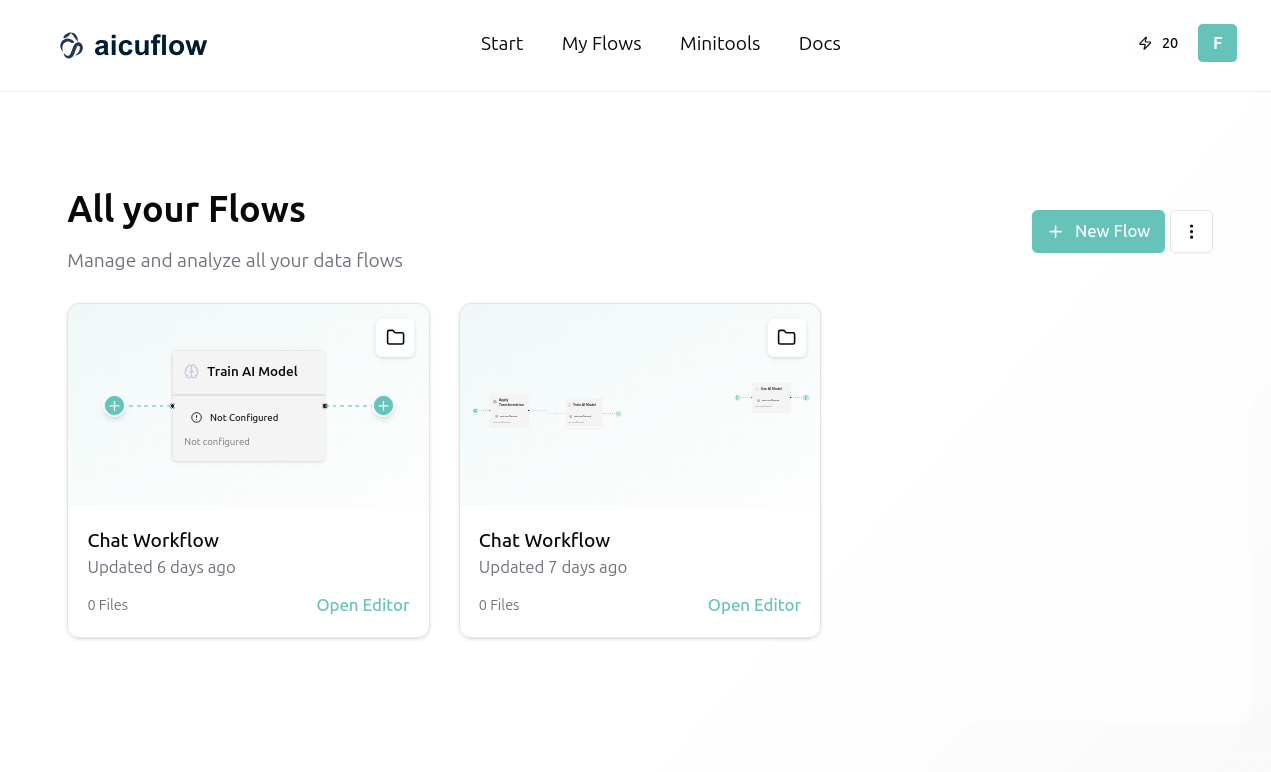Image resolution: width=1271 pixels, height=772 pixels.
Task: Open Editor for flow updated 7 days ago
Action: [754, 605]
